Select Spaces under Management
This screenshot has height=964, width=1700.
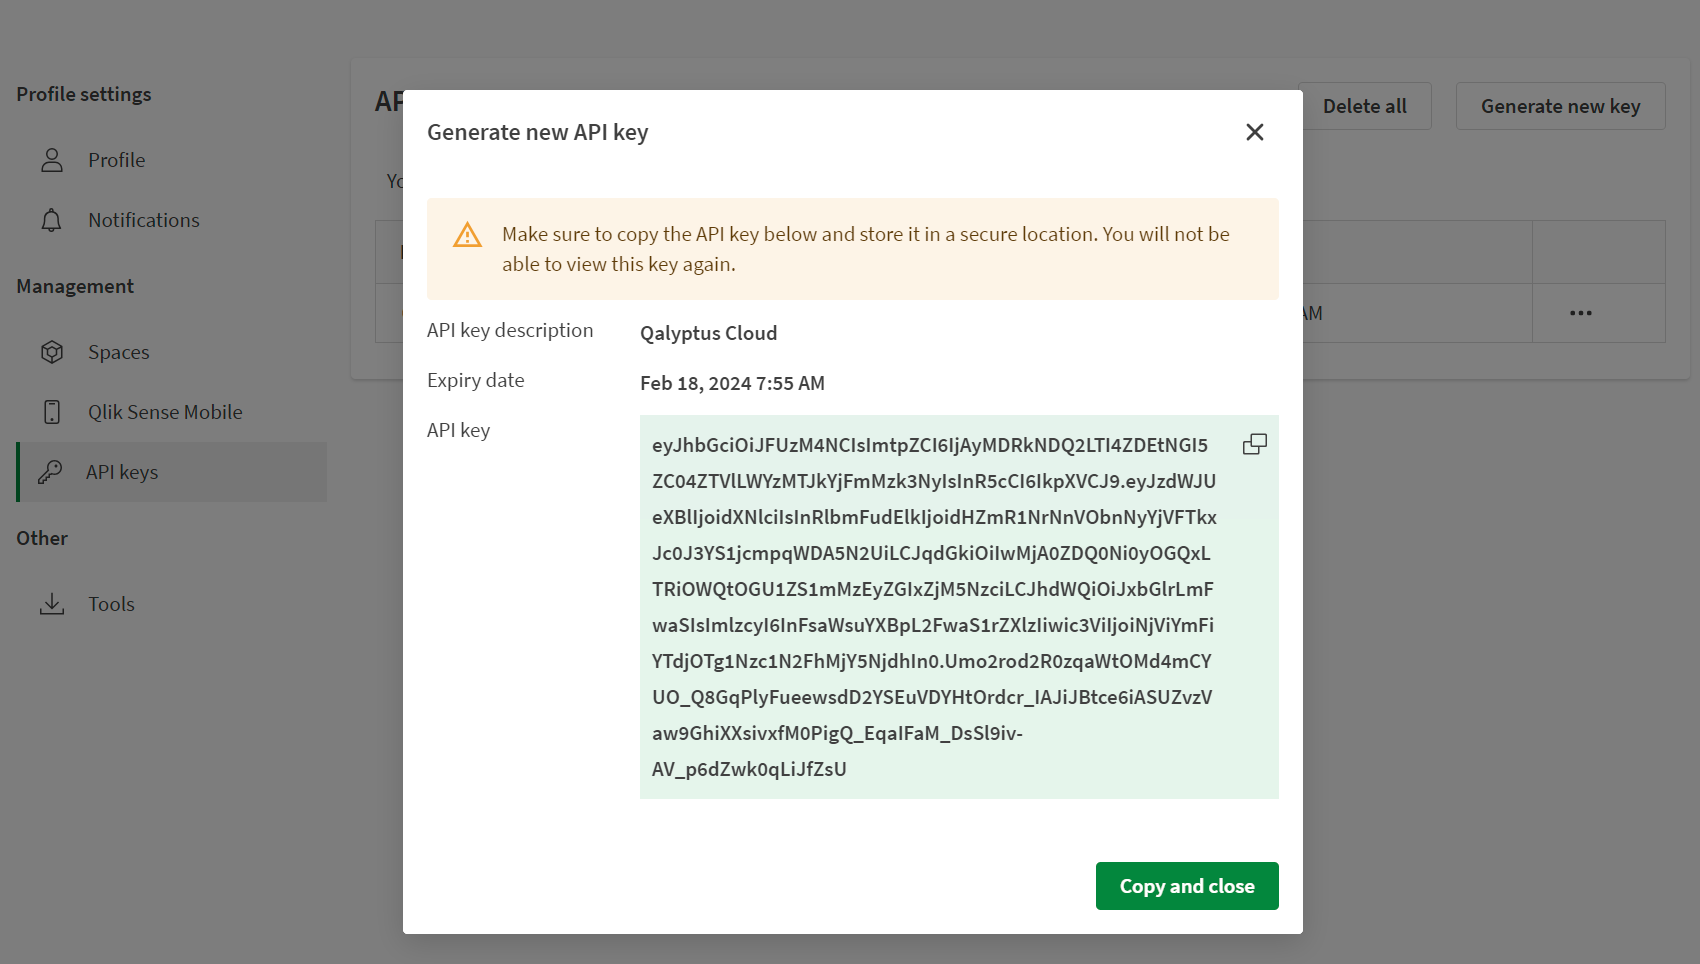(118, 351)
